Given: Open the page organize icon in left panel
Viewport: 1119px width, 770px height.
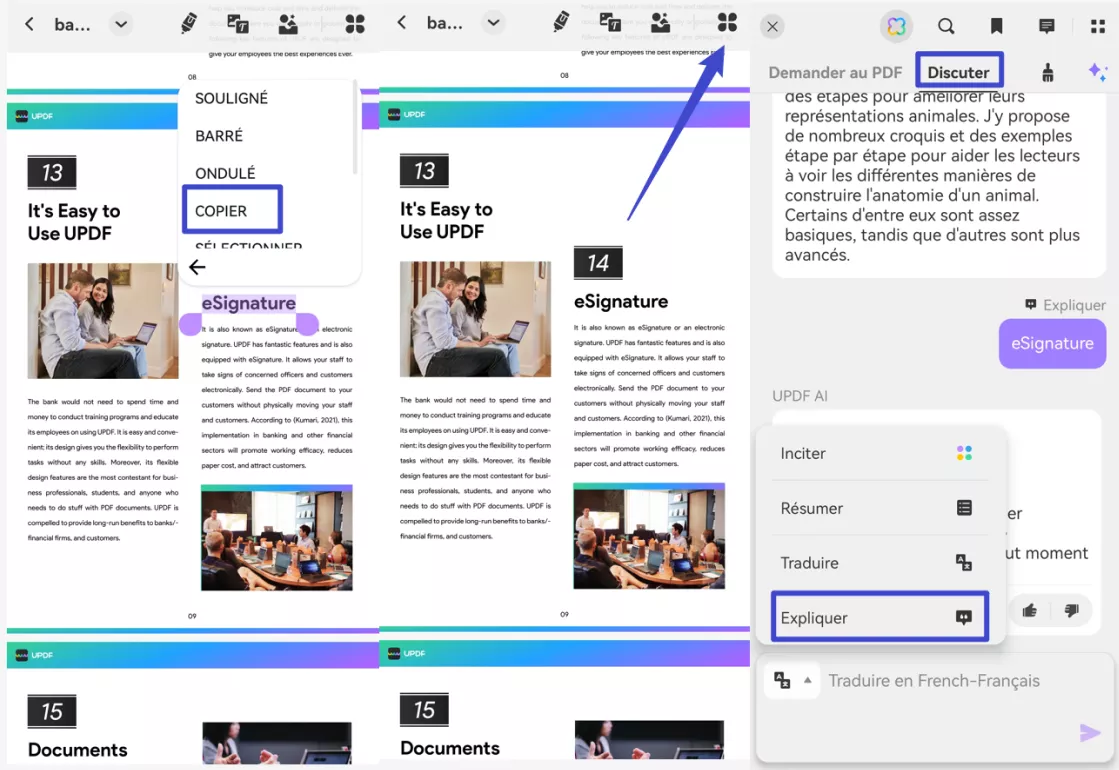Looking at the screenshot, I should pos(288,24).
